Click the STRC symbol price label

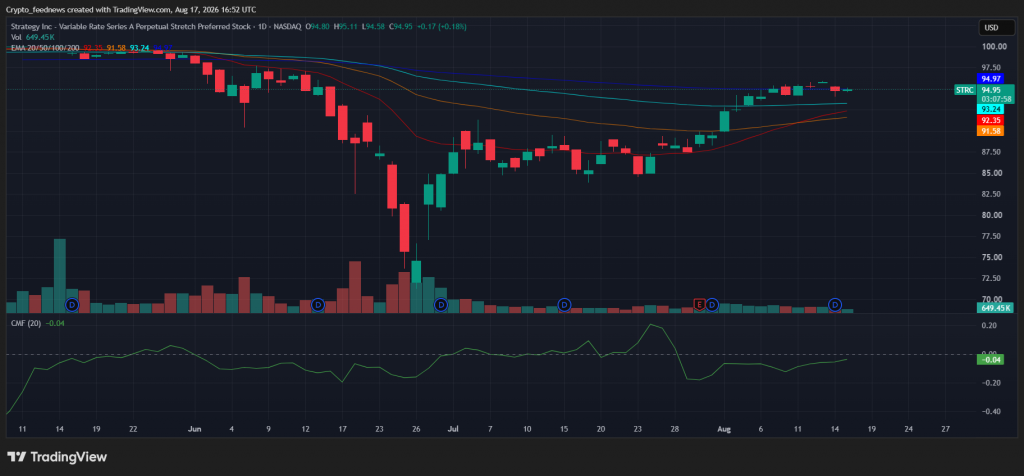coord(965,90)
